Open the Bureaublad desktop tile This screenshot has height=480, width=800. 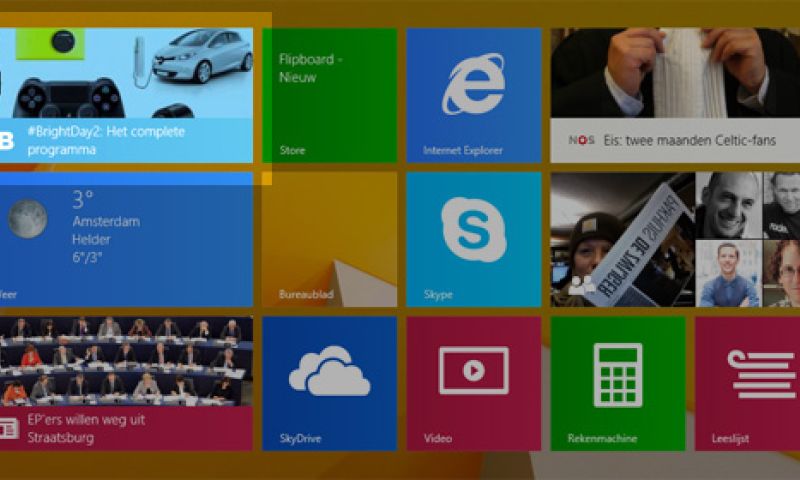tap(330, 239)
